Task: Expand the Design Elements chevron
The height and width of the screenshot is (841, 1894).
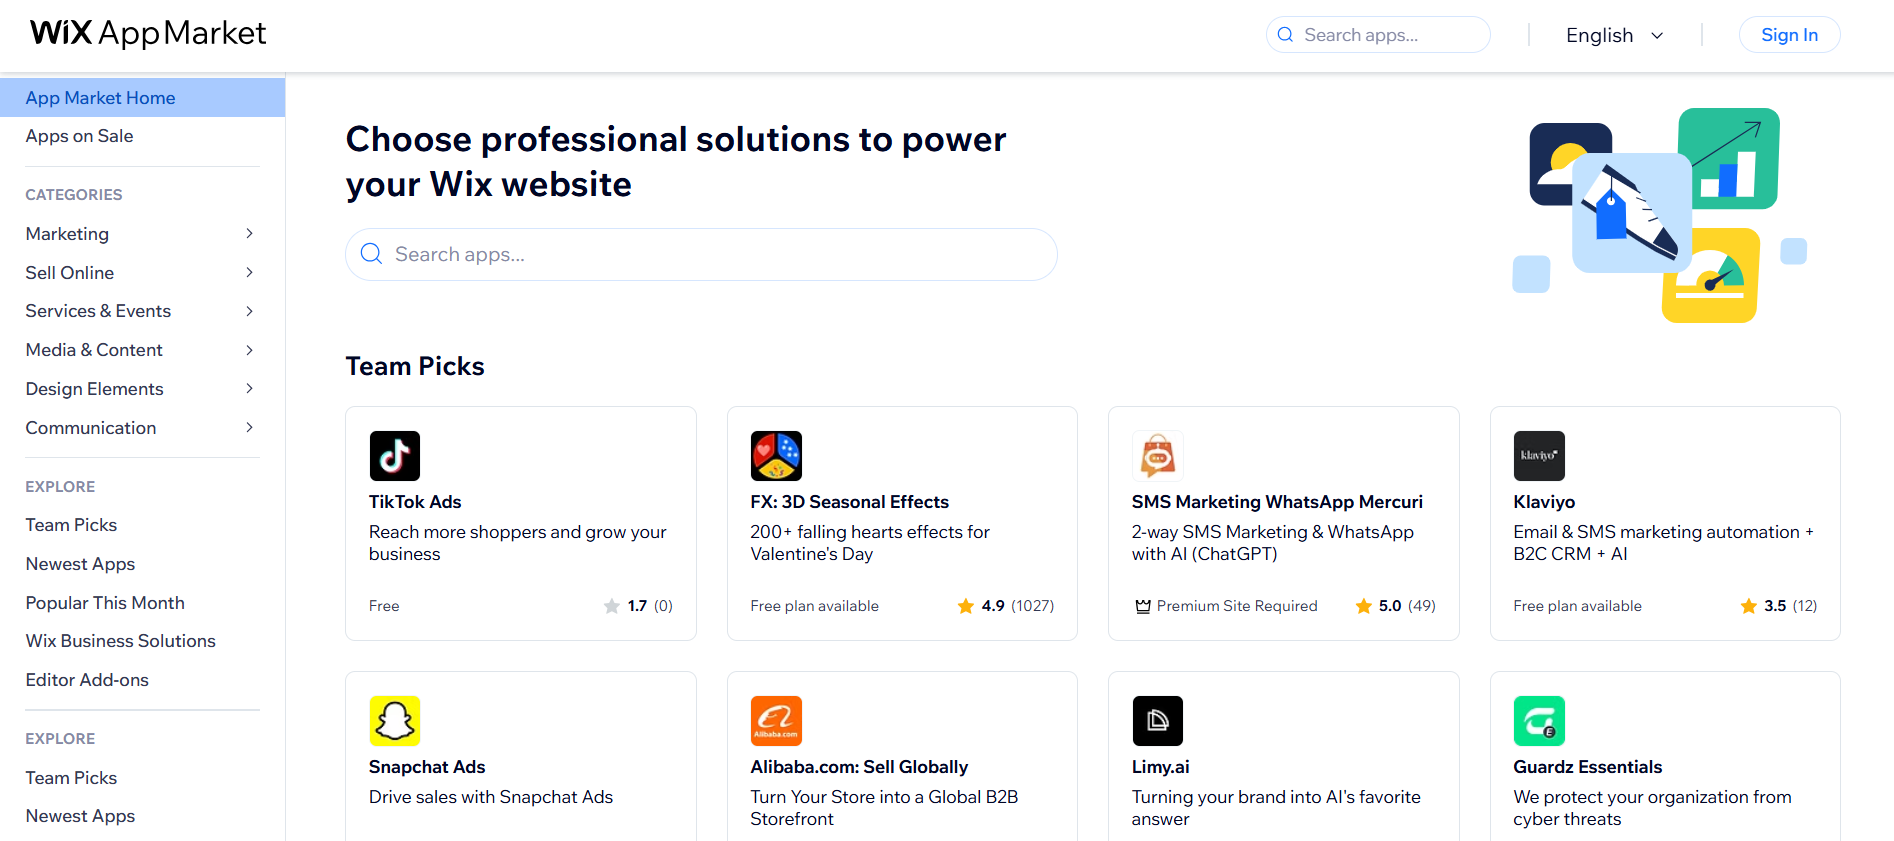Action: (x=249, y=389)
